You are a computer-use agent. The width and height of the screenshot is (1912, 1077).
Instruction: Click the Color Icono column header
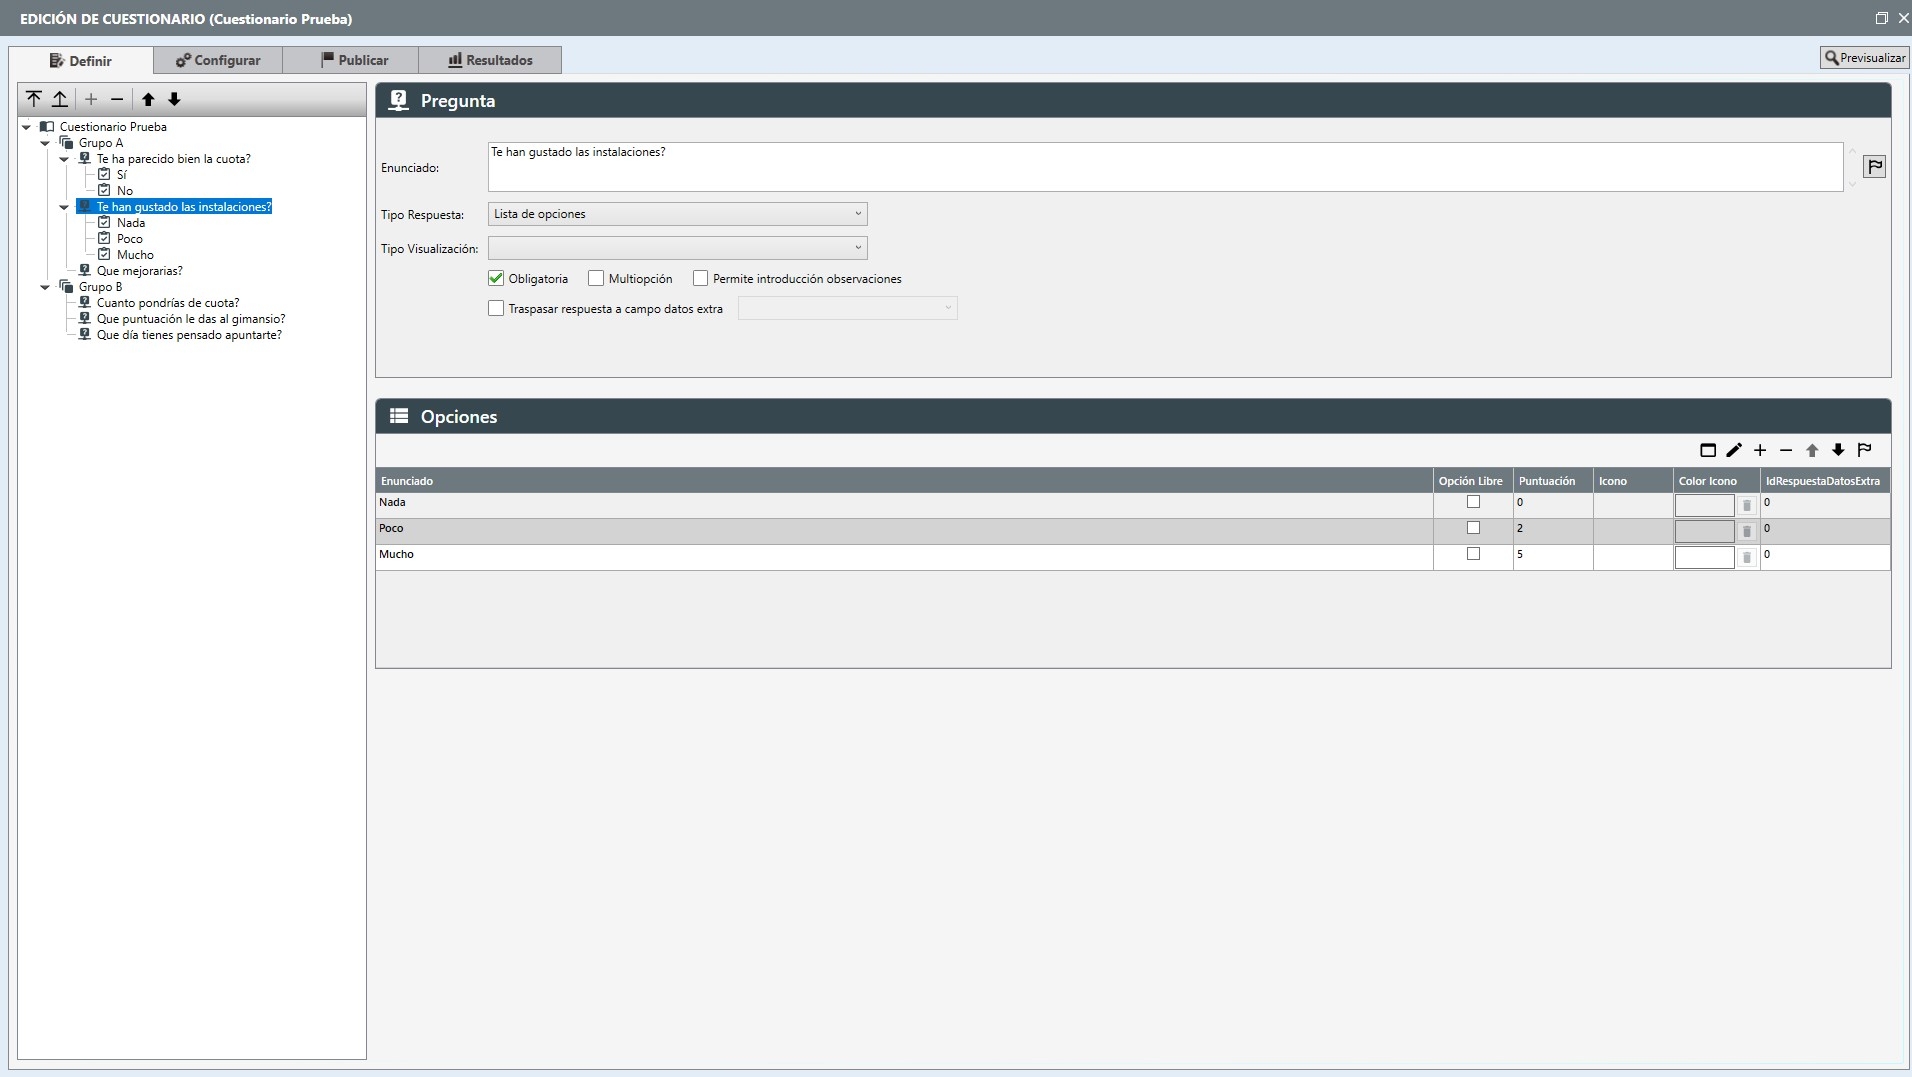pos(1717,481)
